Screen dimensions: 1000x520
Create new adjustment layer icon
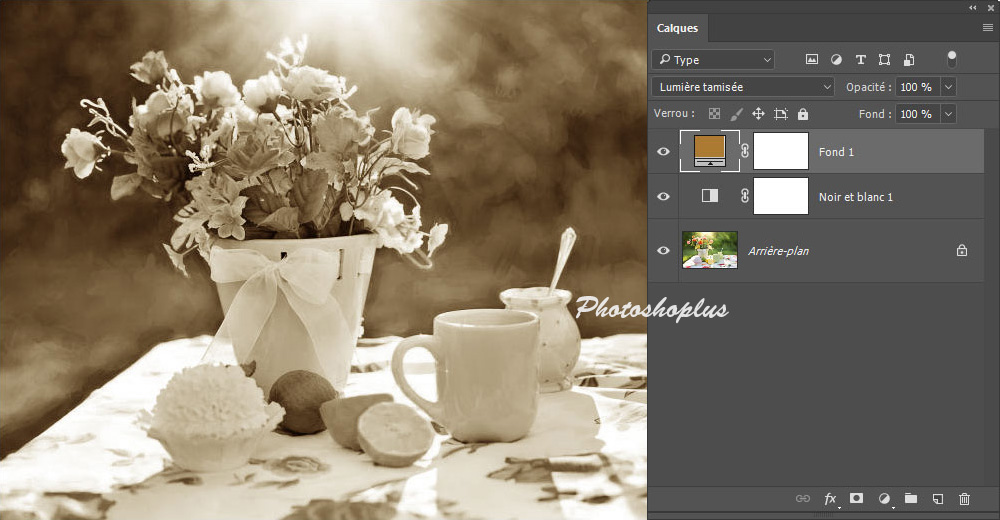tap(884, 498)
